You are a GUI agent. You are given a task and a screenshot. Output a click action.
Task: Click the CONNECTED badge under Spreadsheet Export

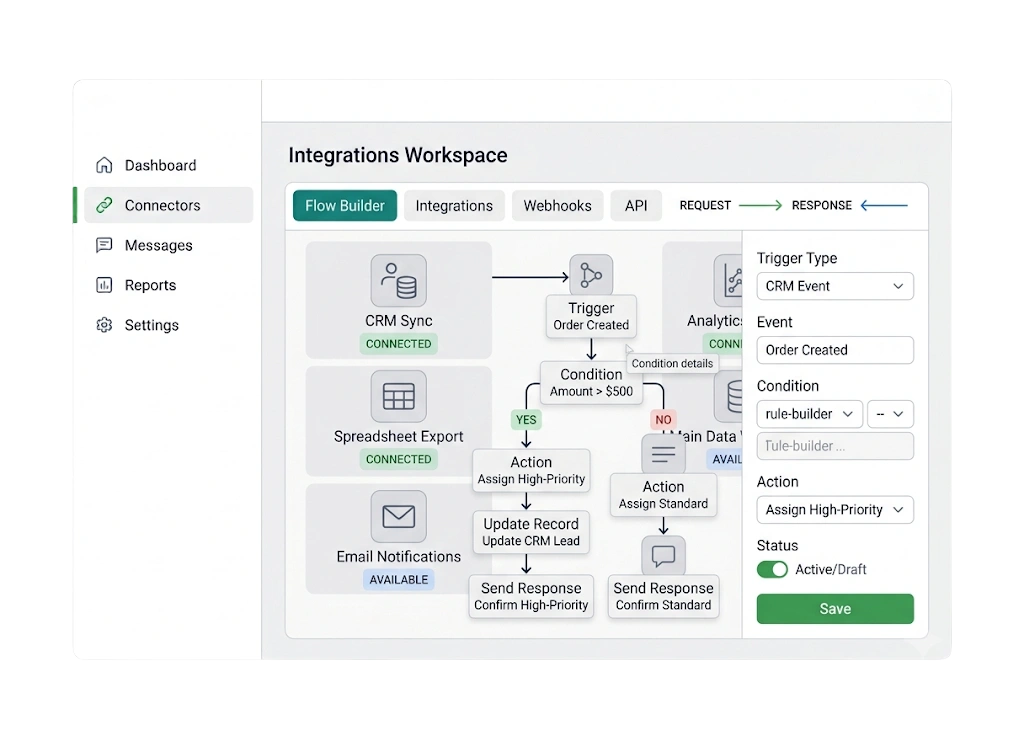pos(398,460)
